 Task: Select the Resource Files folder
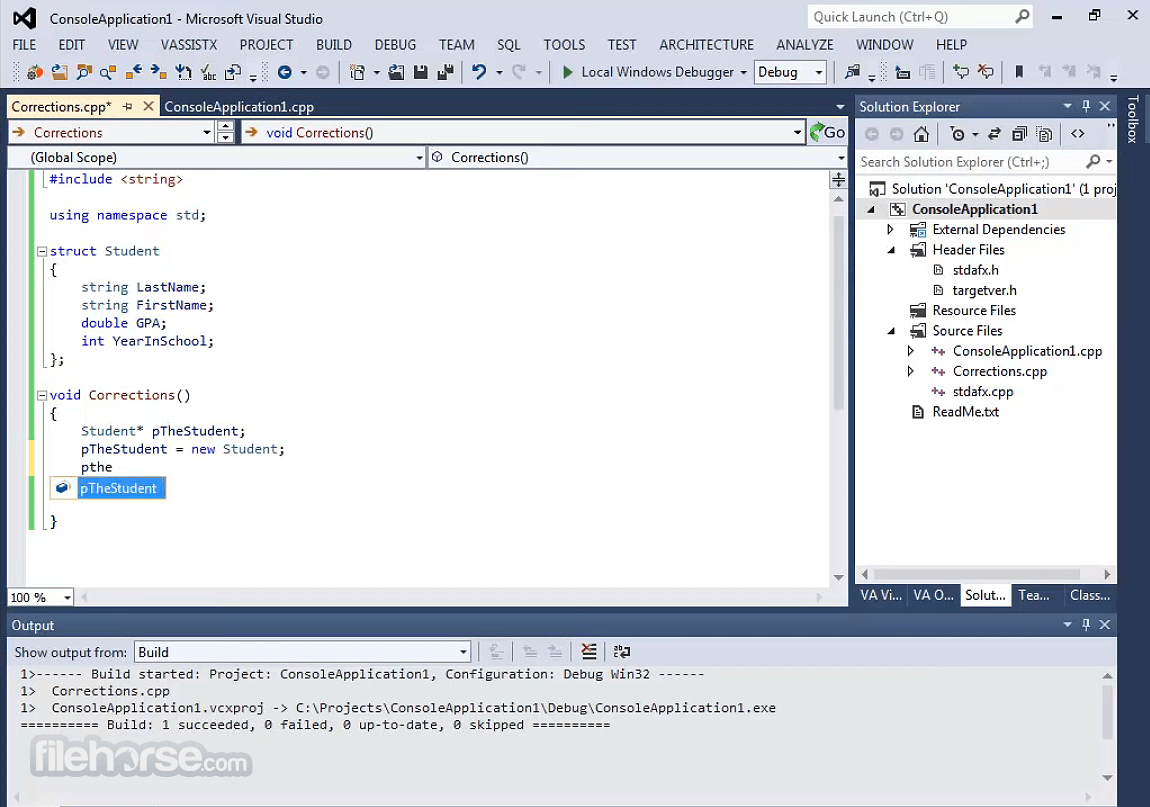[973, 311]
